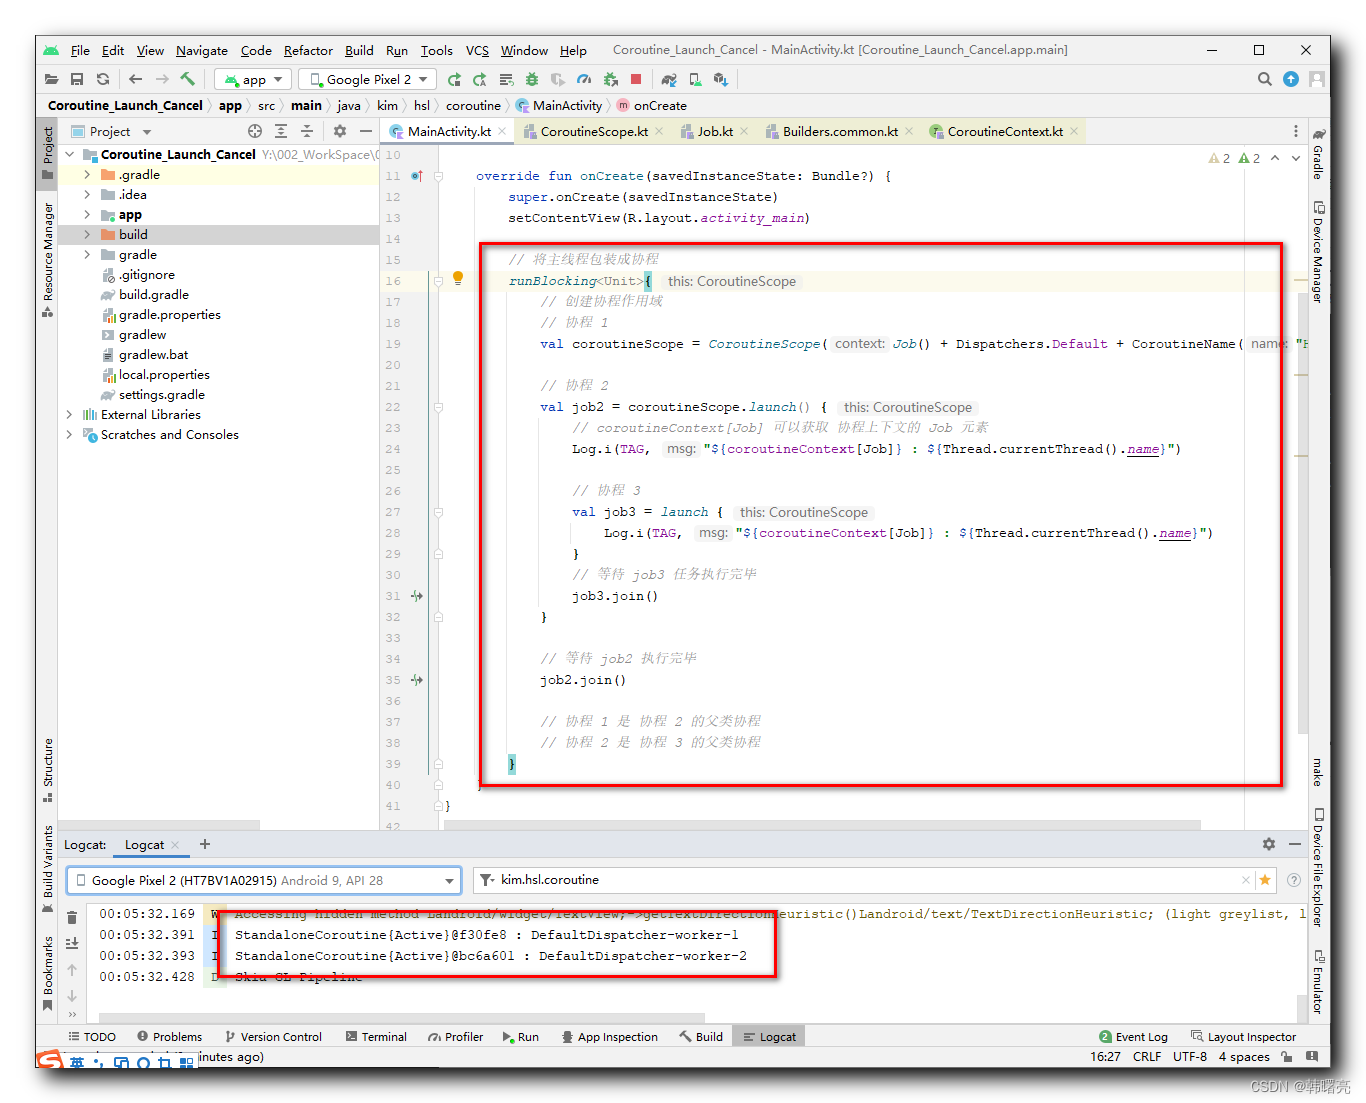The image size is (1366, 1103).
Task: Stop the app with the red square
Action: click(636, 79)
